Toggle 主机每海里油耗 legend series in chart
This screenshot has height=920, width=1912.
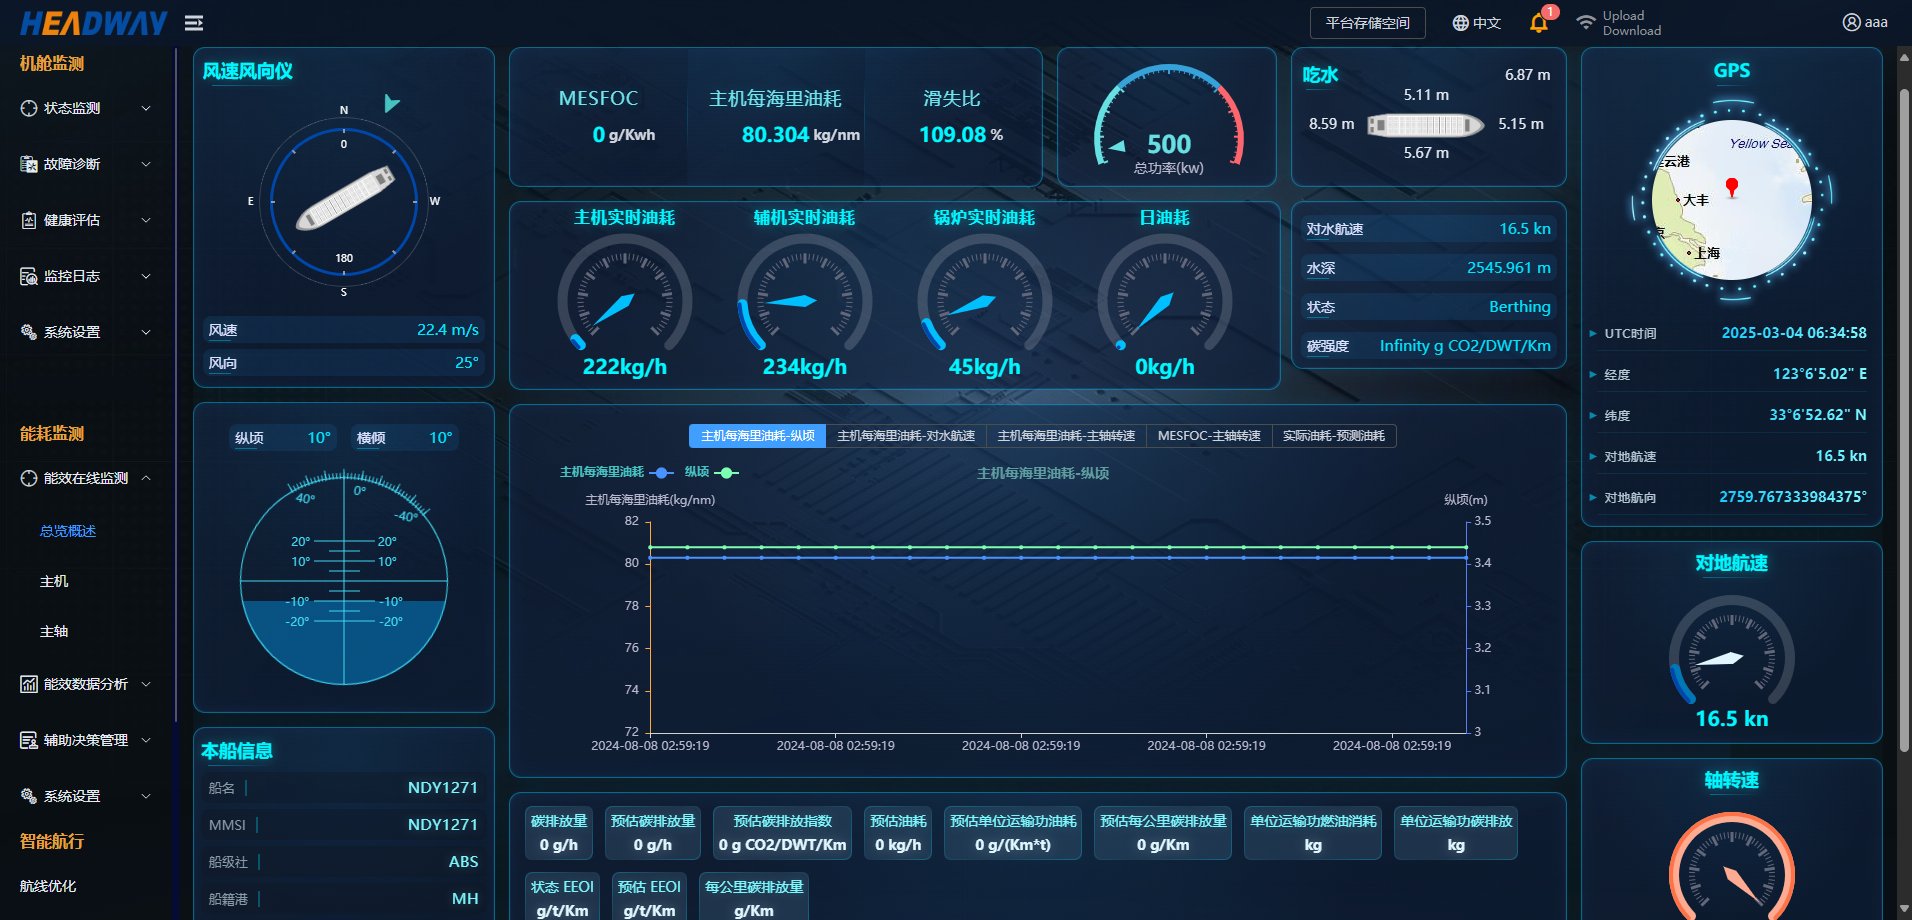tap(661, 472)
